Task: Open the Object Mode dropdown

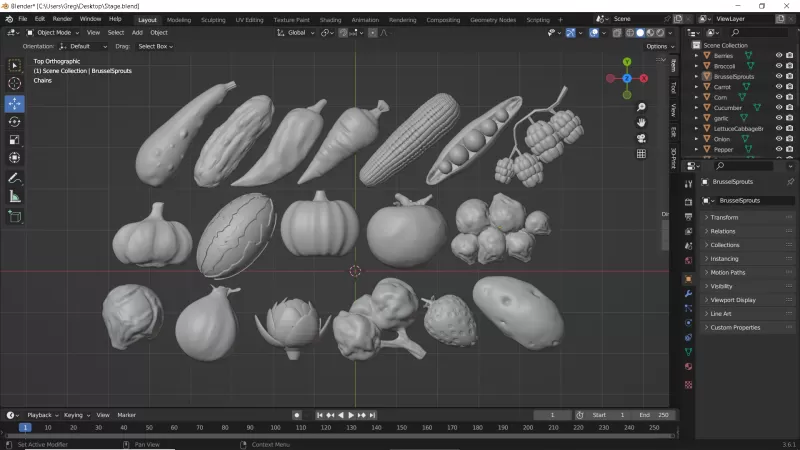Action: pyautogui.click(x=55, y=32)
